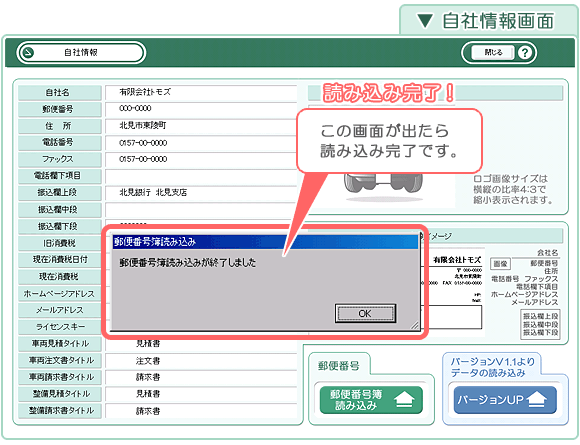This screenshot has width=580, height=445.
Task: Click the 自社情報画面 heading tab
Action: (488, 21)
